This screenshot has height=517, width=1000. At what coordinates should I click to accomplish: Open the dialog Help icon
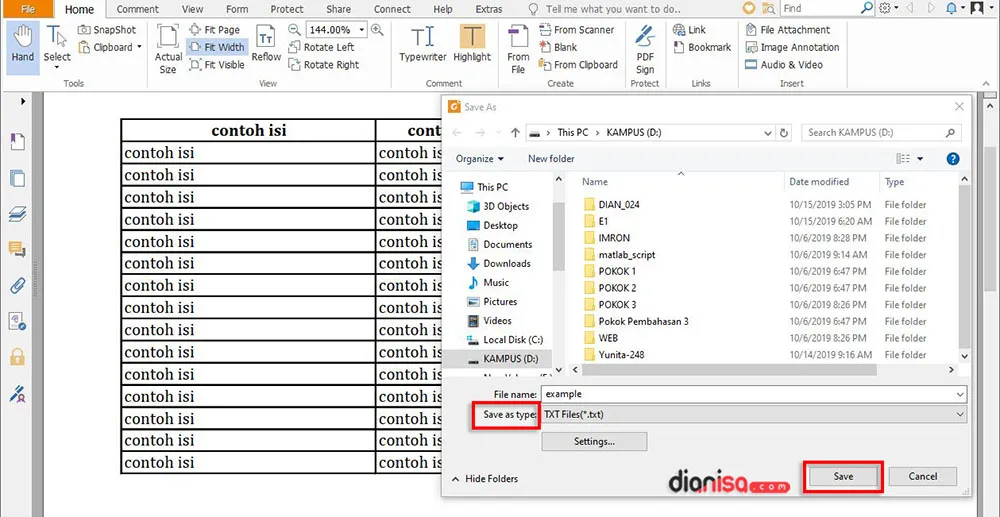(x=953, y=159)
